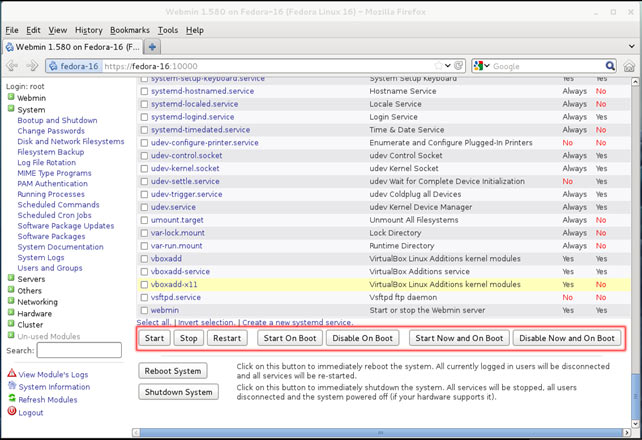Click the fedora-16 site identity badge
Image resolution: width=642 pixels, height=440 pixels.
pyautogui.click(x=74, y=66)
